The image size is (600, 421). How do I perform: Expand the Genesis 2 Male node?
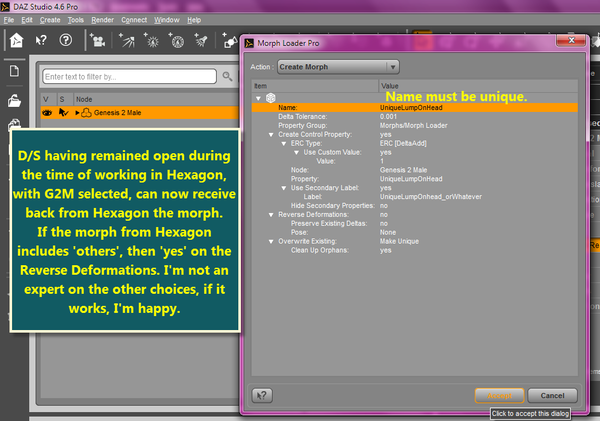click(77, 113)
